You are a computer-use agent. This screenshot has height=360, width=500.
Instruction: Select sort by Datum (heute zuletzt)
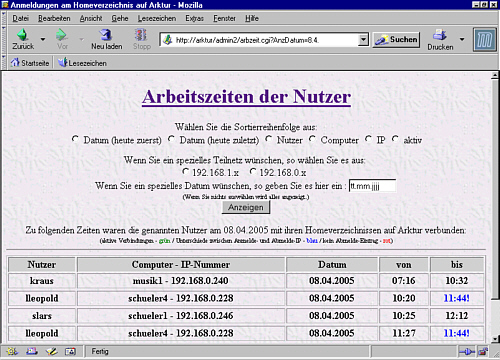tap(171, 139)
